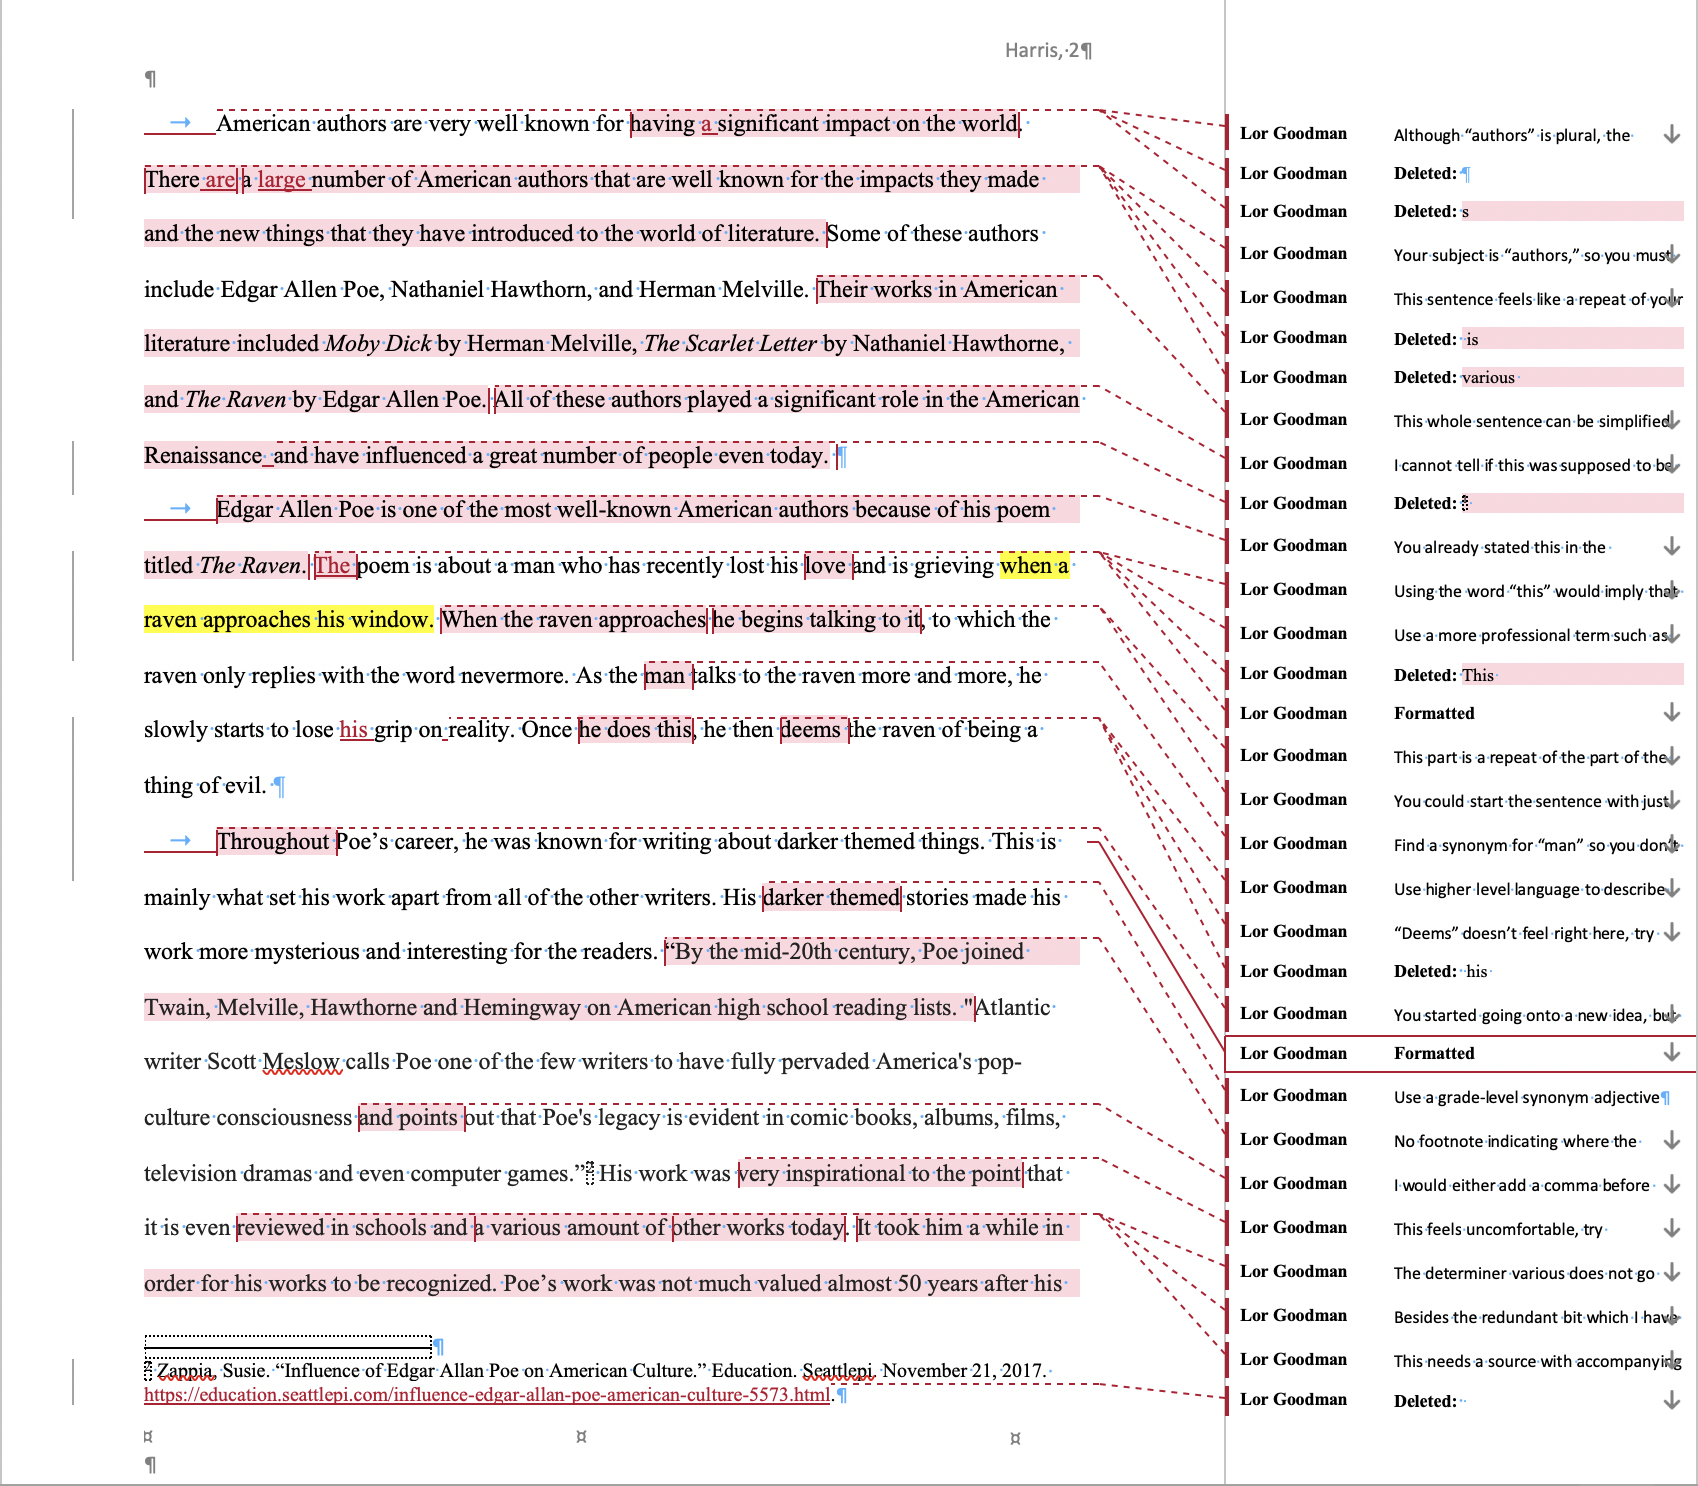The width and height of the screenshot is (1698, 1486).
Task: Select 'You could start the sentence with just' comment
Action: pos(1460,800)
